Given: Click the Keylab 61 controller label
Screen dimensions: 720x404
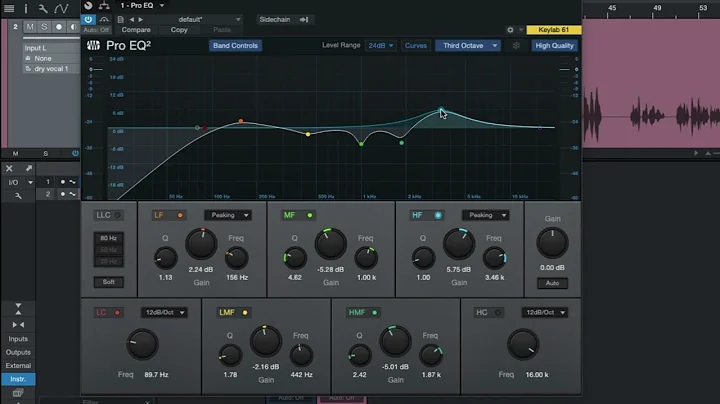Looking at the screenshot, I should point(553,29).
